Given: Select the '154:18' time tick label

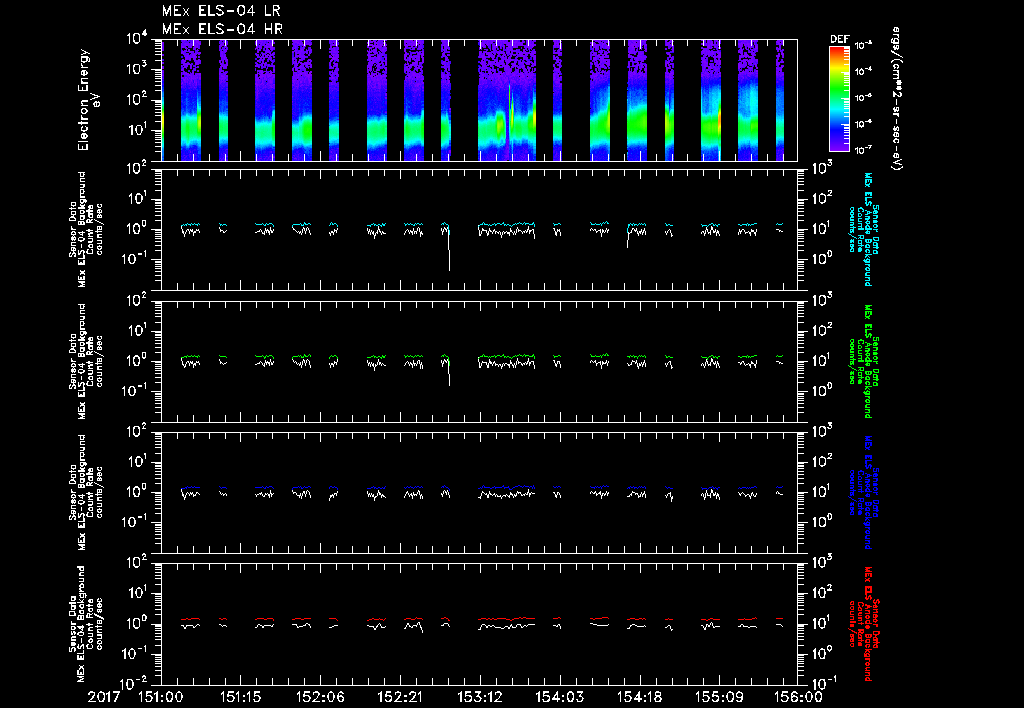Looking at the screenshot, I should coord(639,698).
